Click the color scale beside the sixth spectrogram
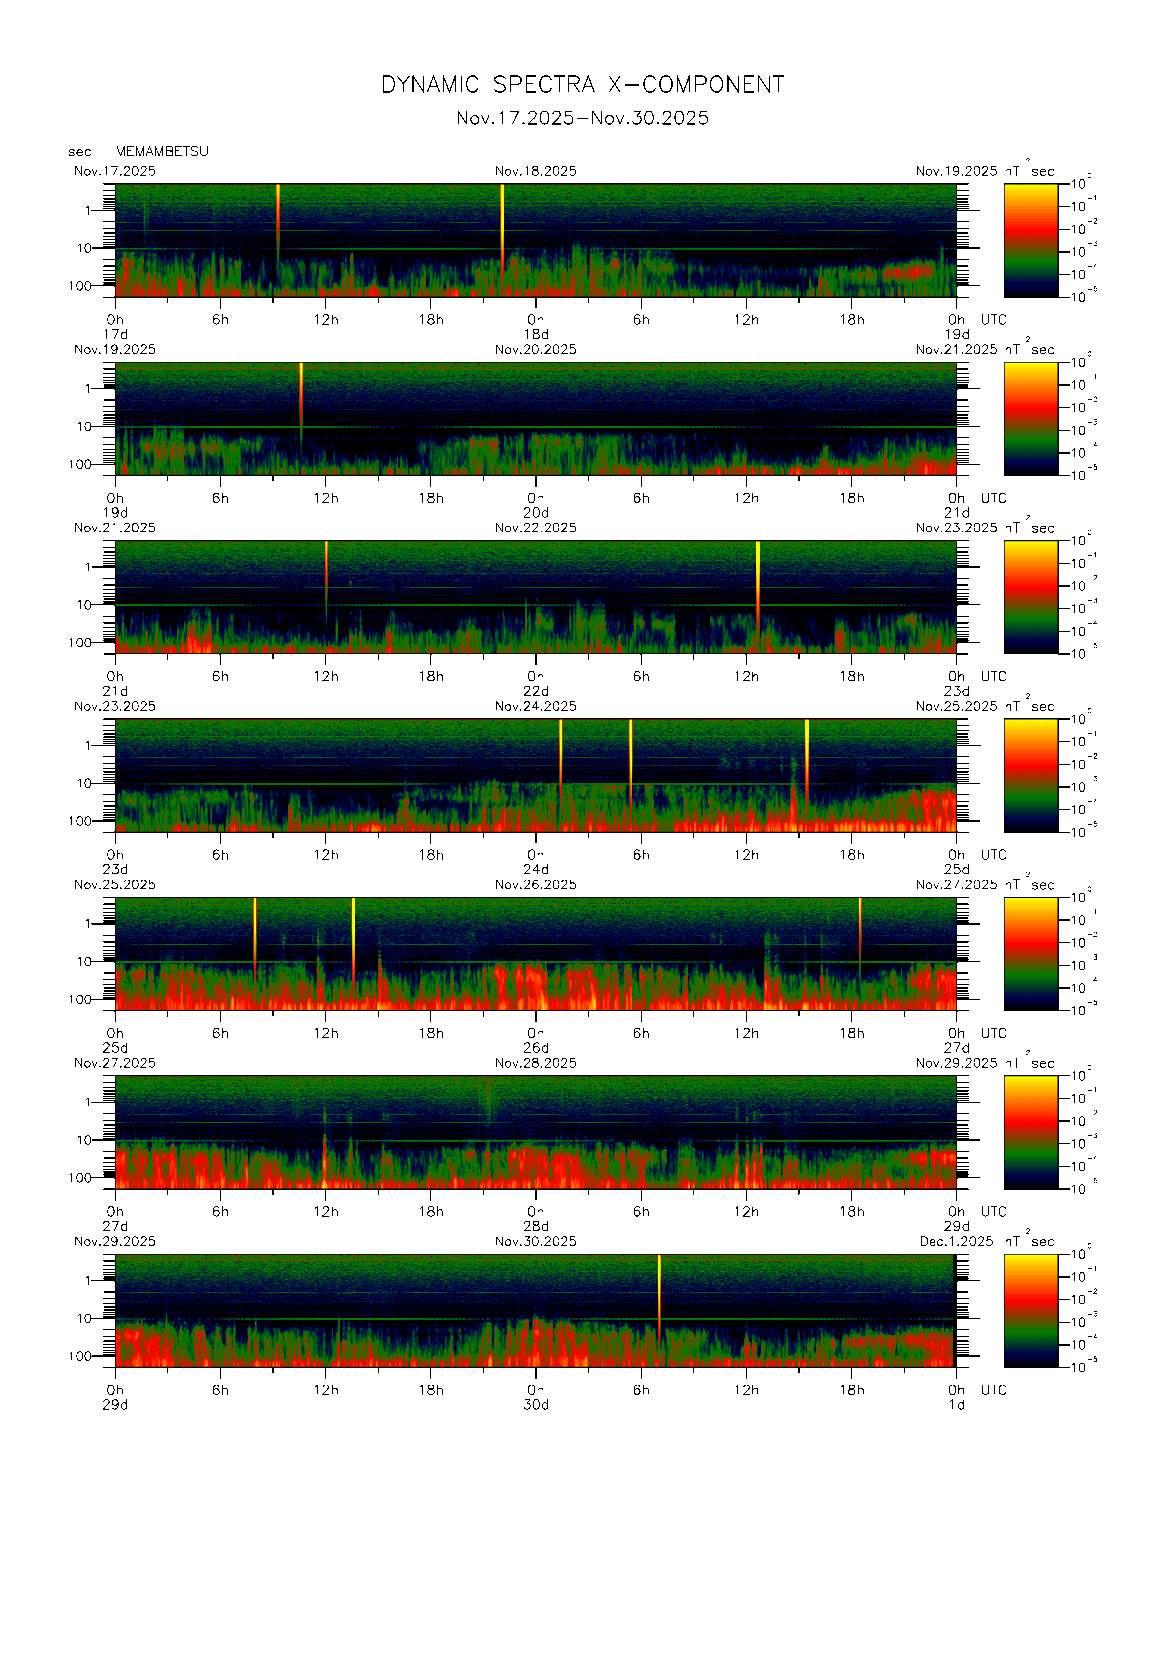Screen dimensions: 1165x1679 [x=1030, y=1131]
